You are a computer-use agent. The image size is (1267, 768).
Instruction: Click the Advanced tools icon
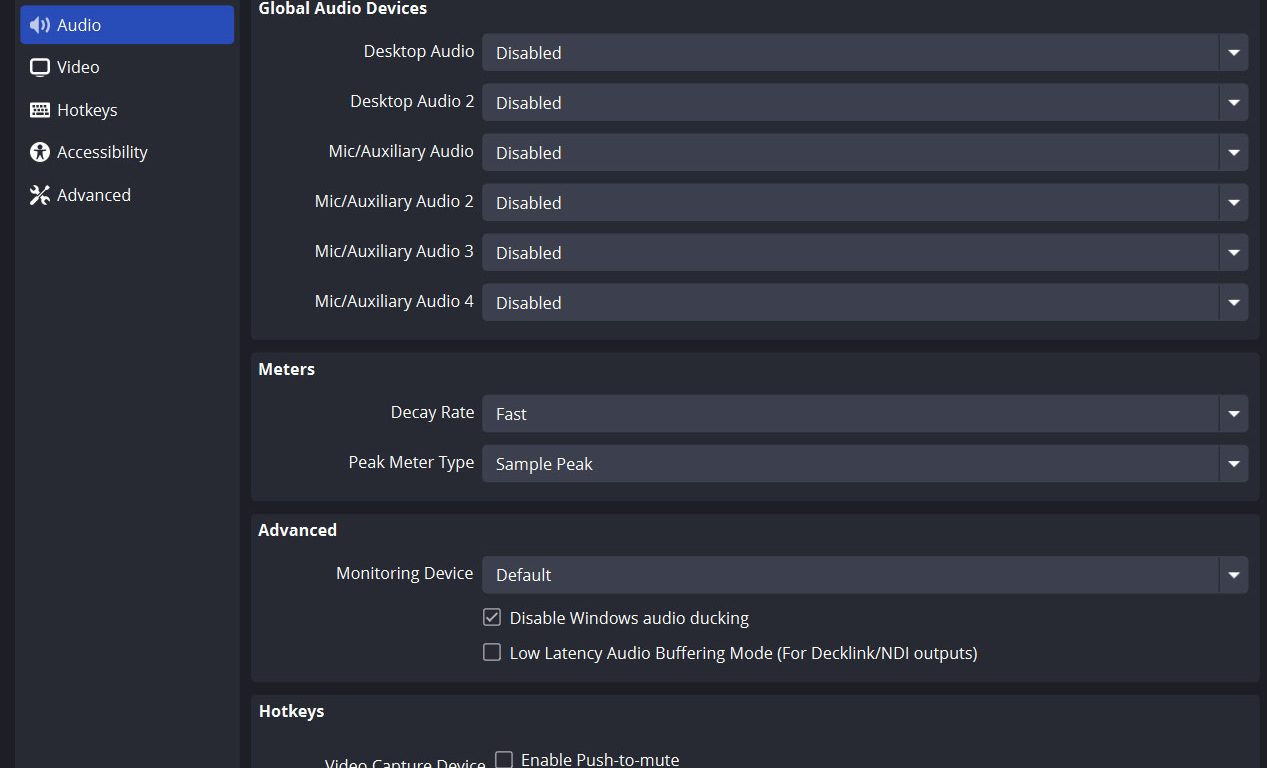[40, 195]
